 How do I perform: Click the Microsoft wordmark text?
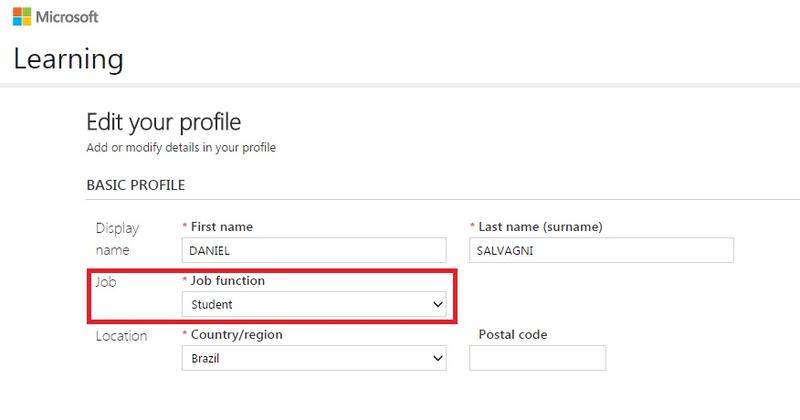pyautogui.click(x=70, y=18)
